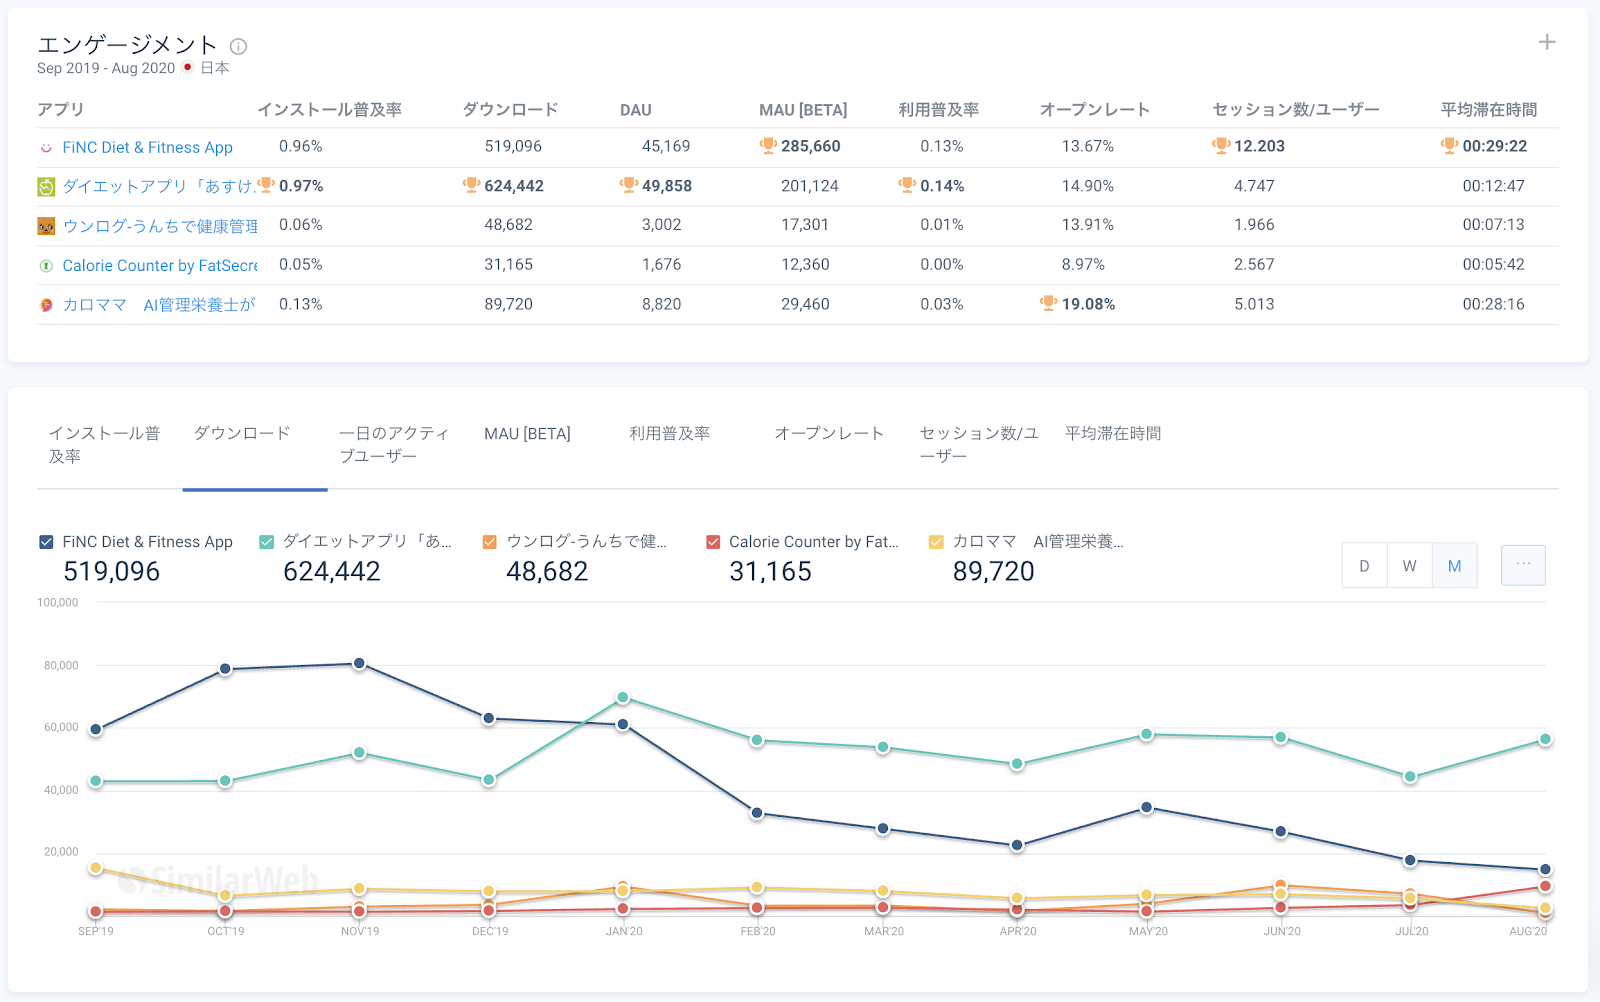Uncheck the ダイエットアプリ legend checkbox
Image resolution: width=1600 pixels, height=1002 pixels.
click(266, 542)
